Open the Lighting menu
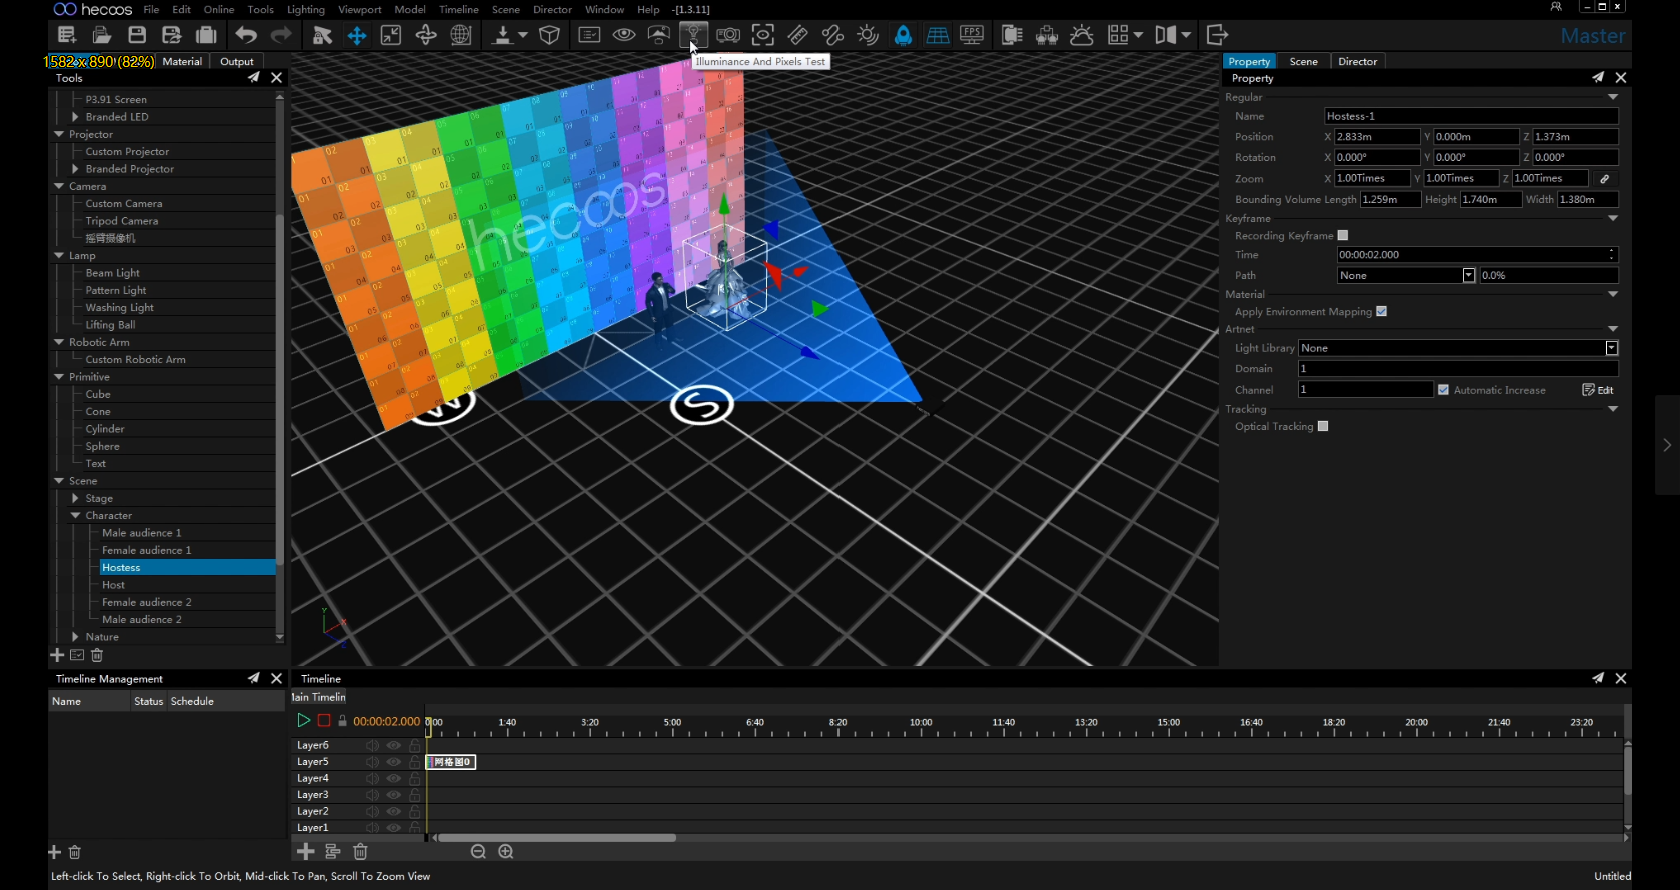The height and width of the screenshot is (890, 1680). [306, 9]
